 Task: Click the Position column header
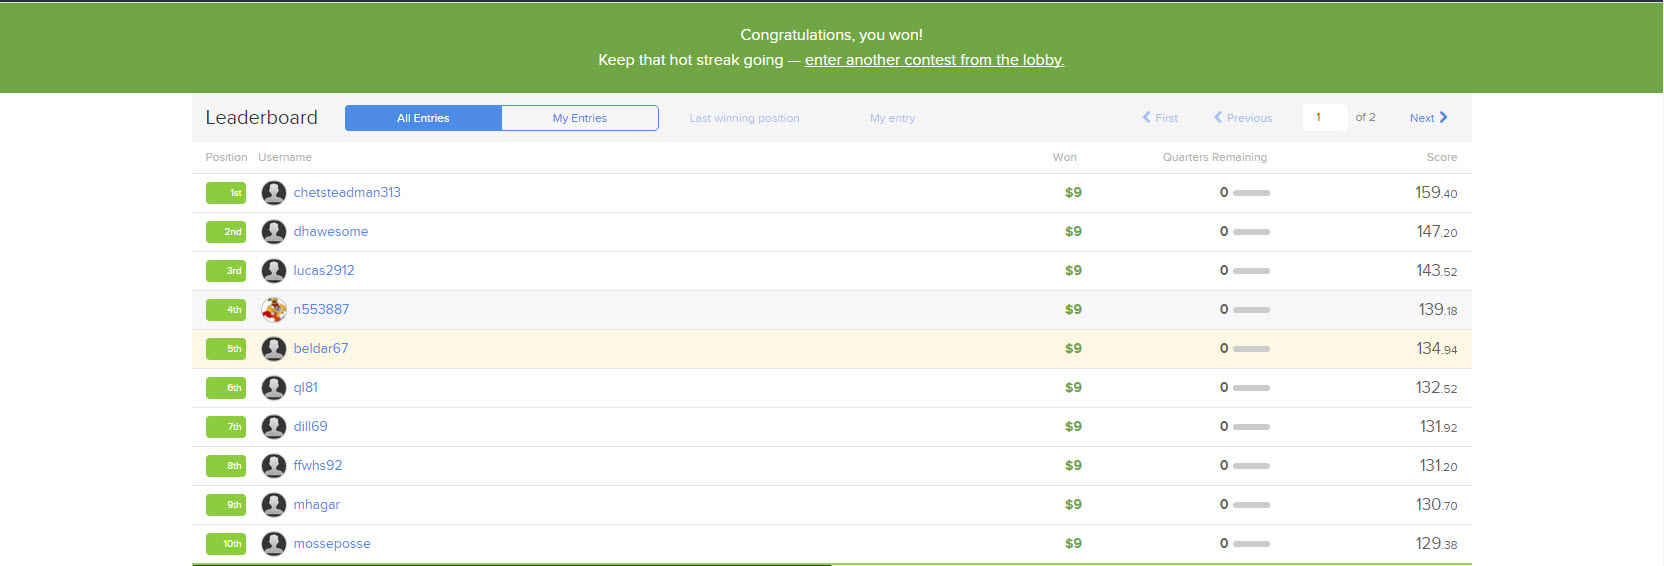(226, 157)
